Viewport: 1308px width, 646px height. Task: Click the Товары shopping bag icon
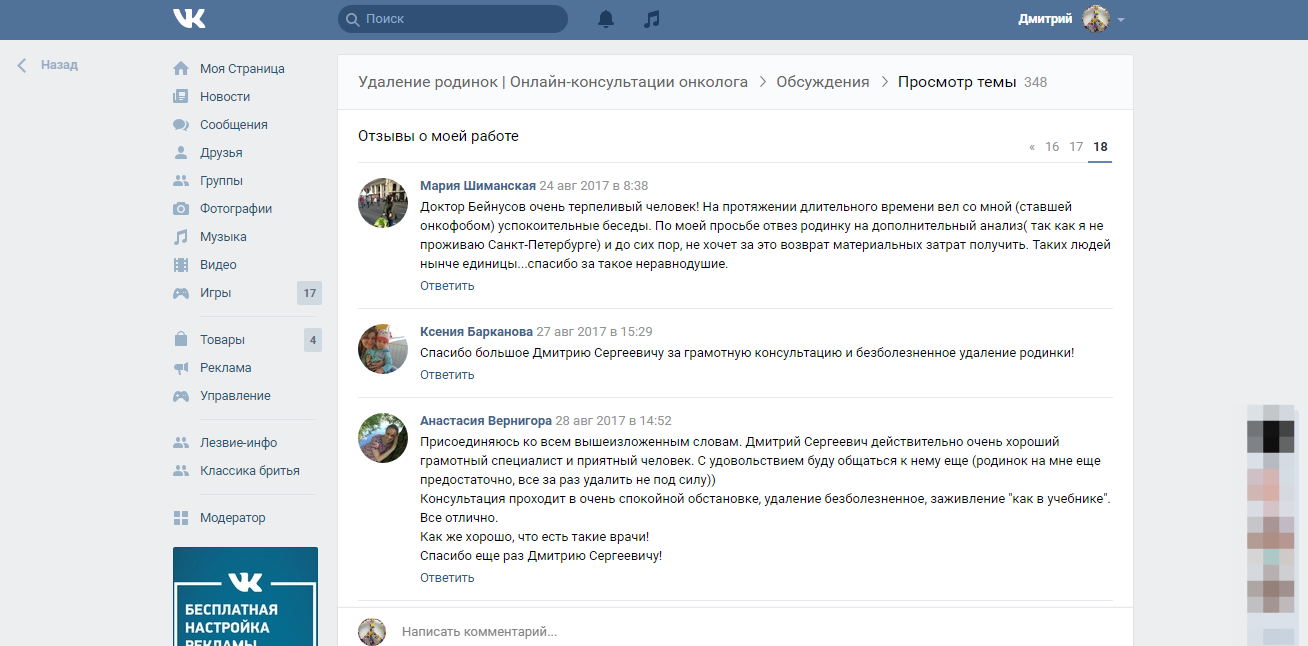click(x=181, y=340)
